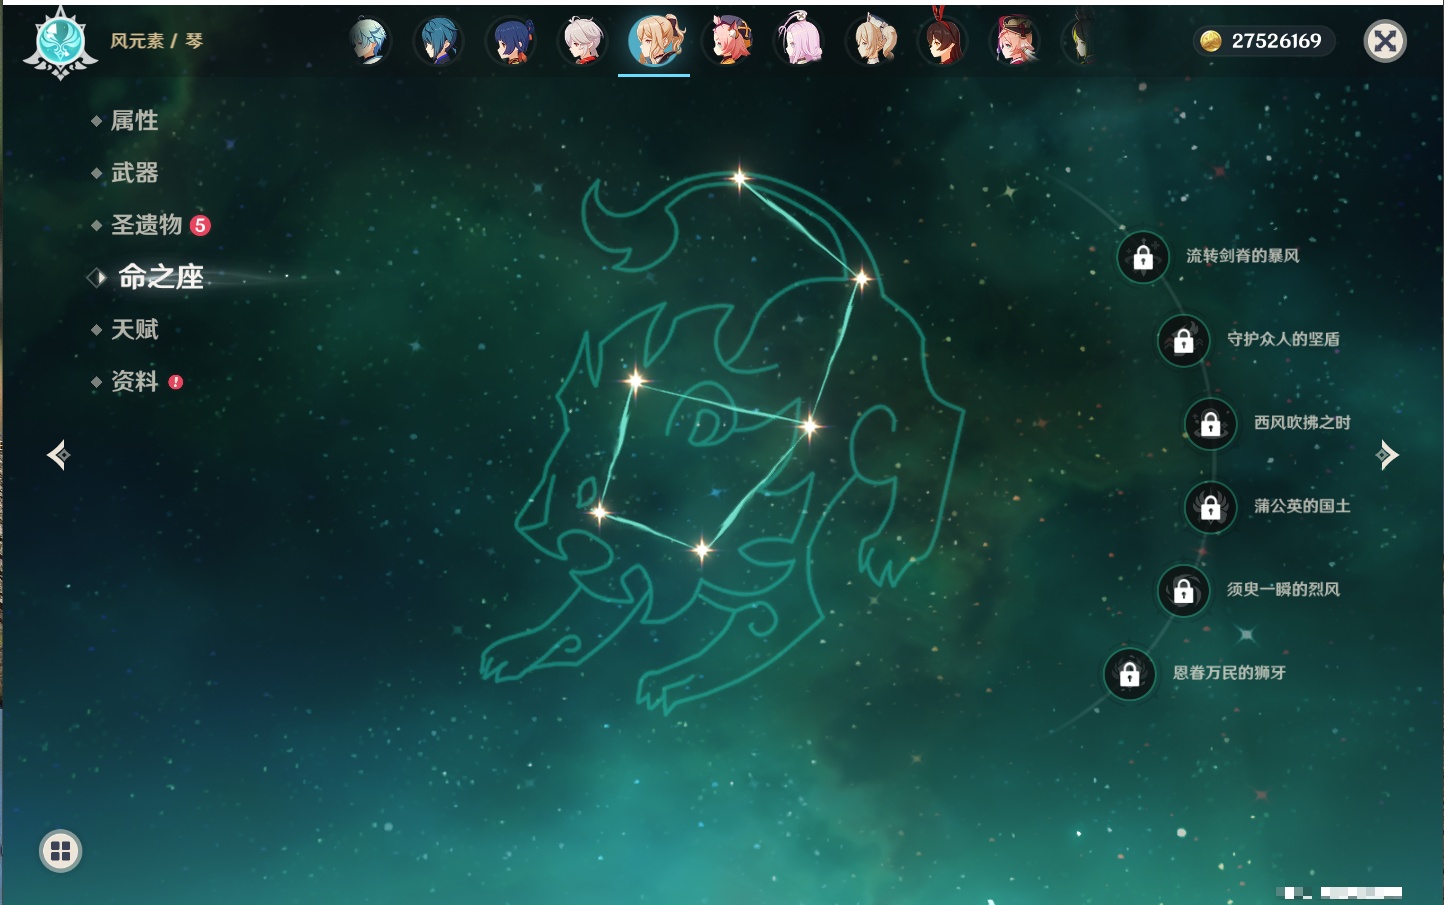Image resolution: width=1444 pixels, height=905 pixels.
Task: Pick Barbara's blonde twin-tail avatar
Action: [872, 42]
